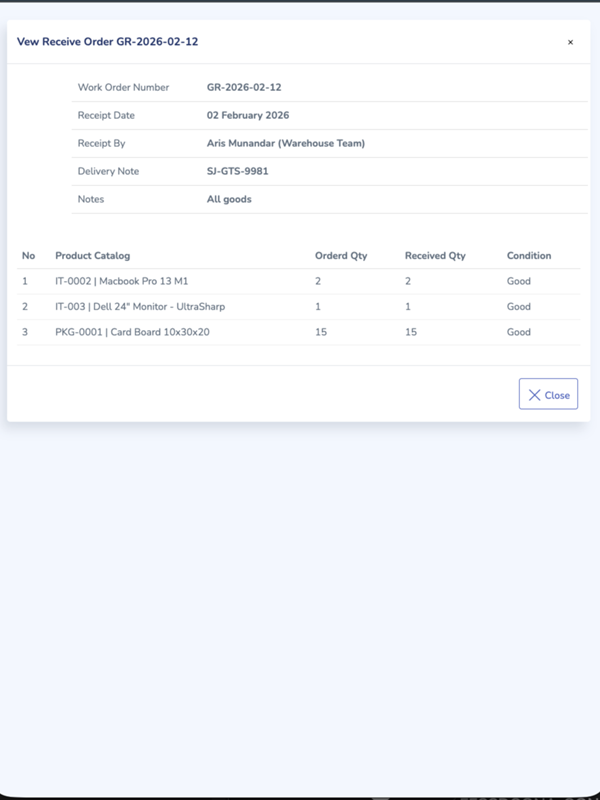Click the Notes label
The width and height of the screenshot is (600, 800).
click(x=91, y=199)
